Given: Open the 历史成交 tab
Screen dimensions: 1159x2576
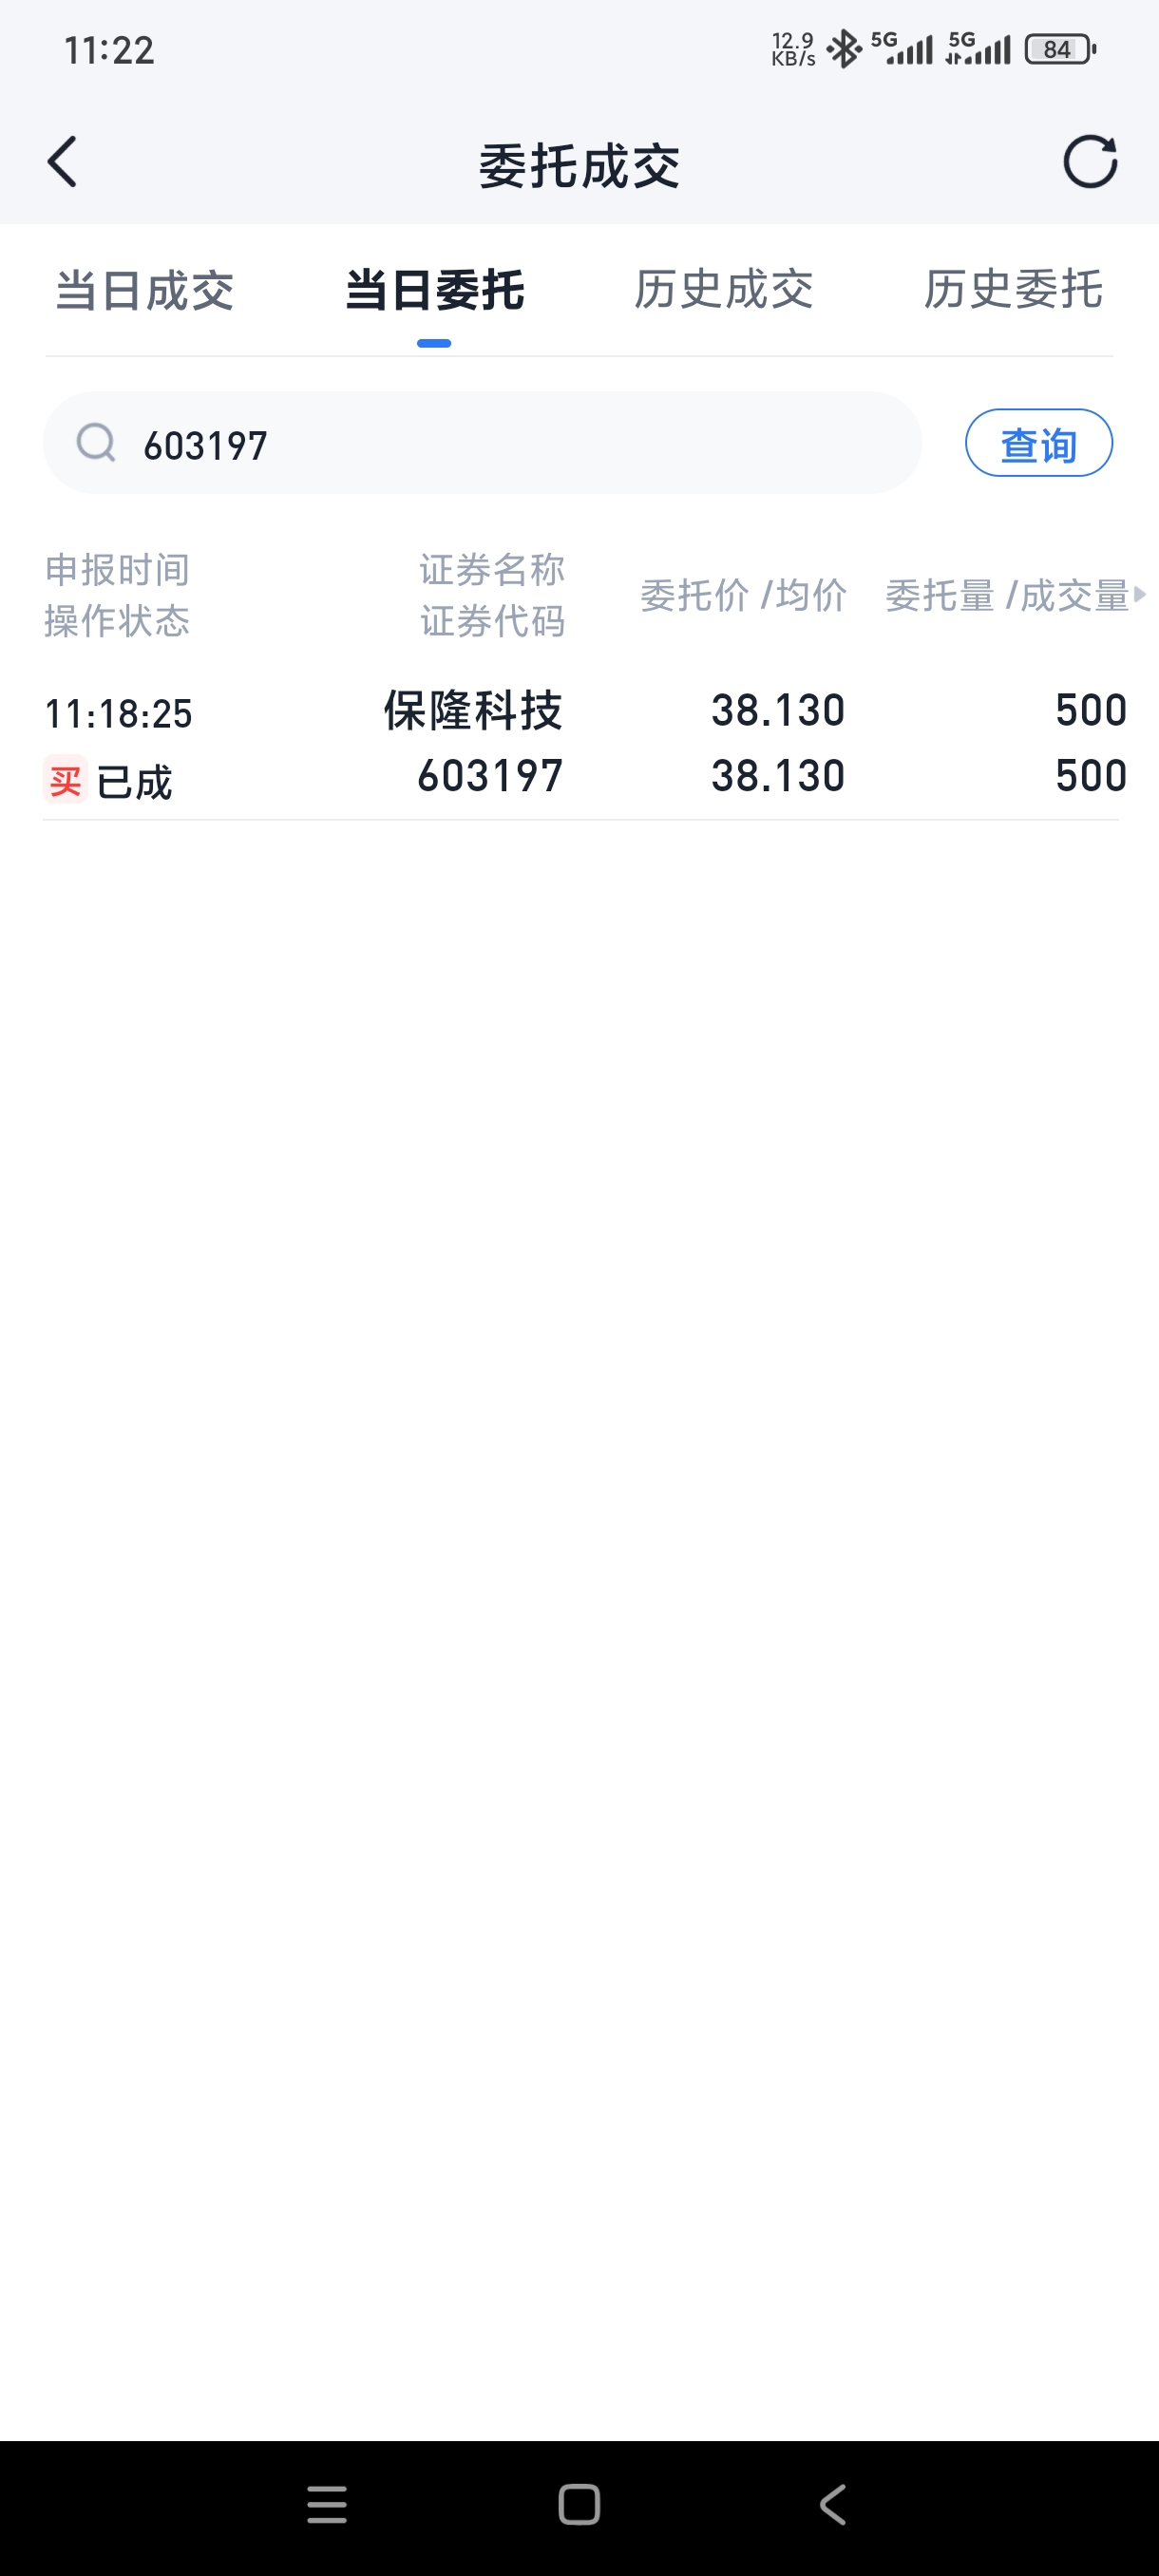Looking at the screenshot, I should (x=723, y=291).
